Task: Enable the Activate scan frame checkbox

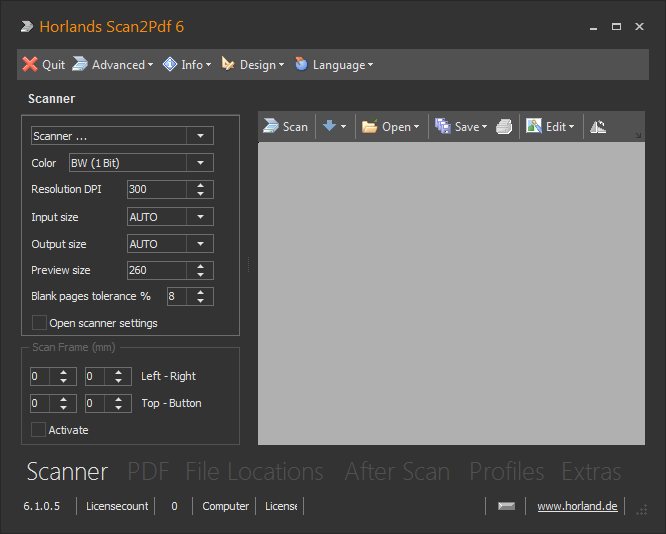Action: pos(38,429)
